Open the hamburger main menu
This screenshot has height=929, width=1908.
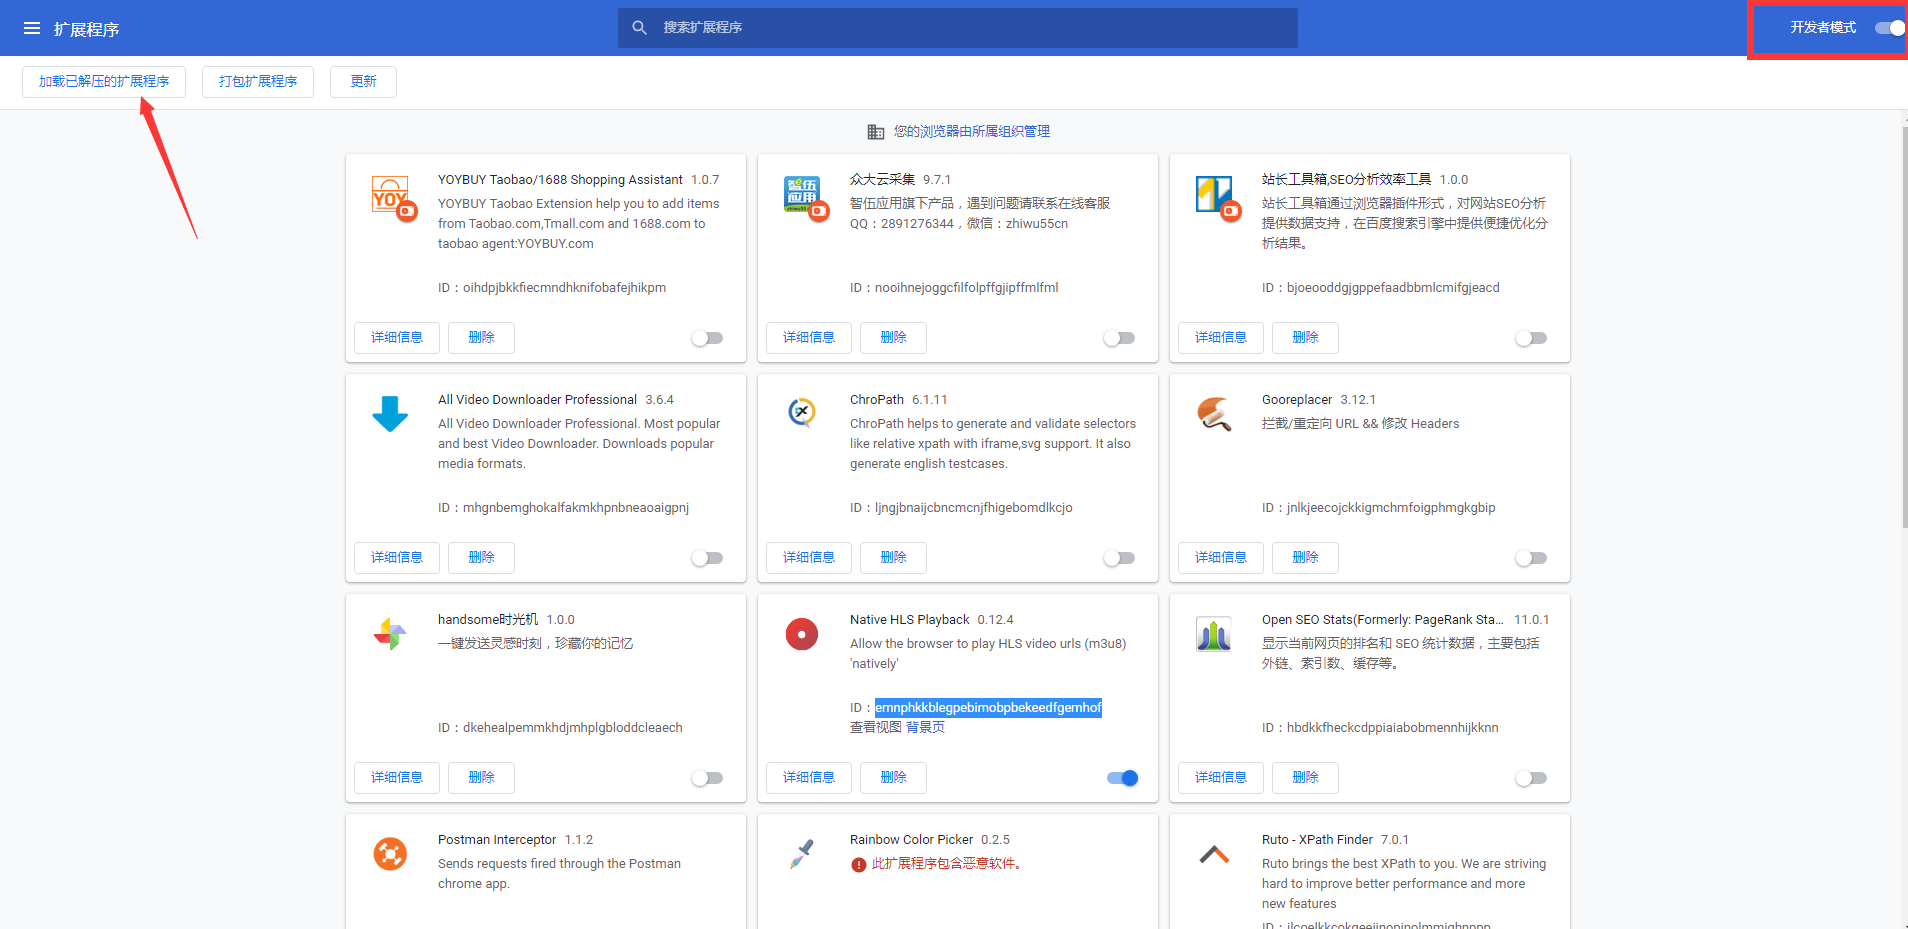(32, 28)
